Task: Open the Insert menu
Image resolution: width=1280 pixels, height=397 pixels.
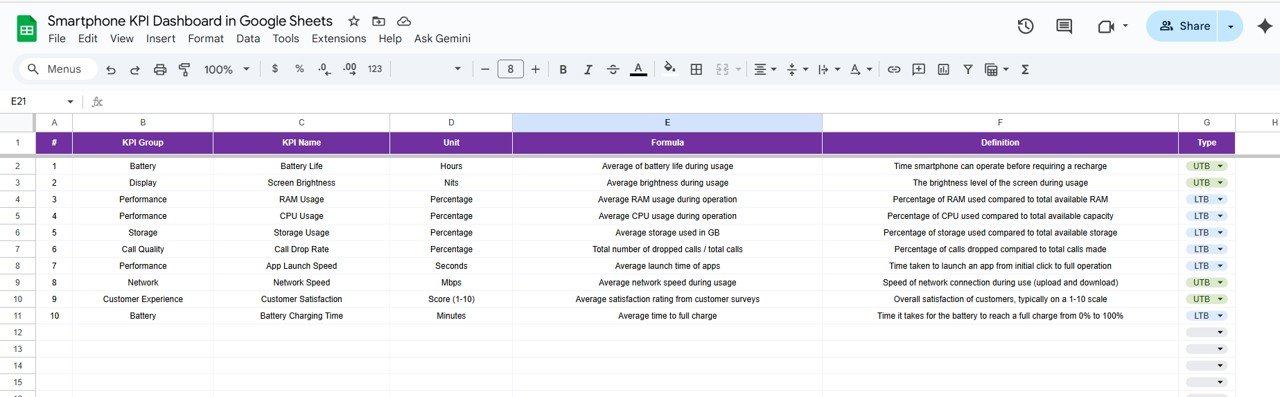Action: 161,38
